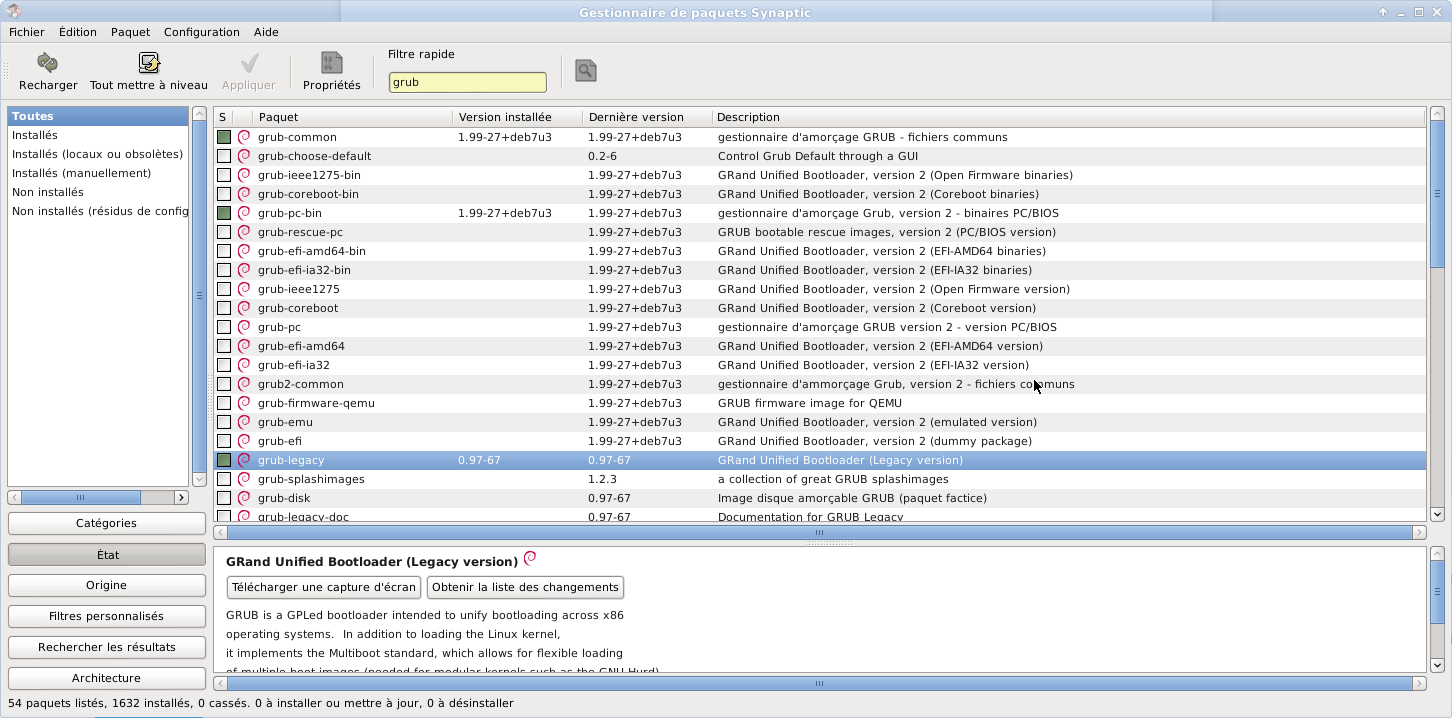Viewport: 1452px width, 718px height.
Task: Sort by Dernière version column header
Action: click(x=647, y=117)
